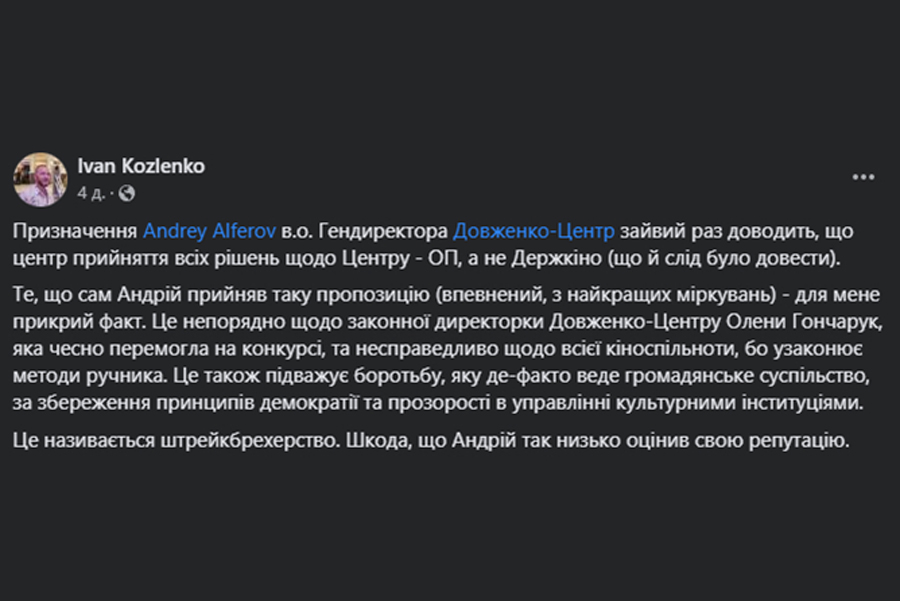Click the word 'штрейкбрехерство' in the last line
Viewport: 900px width, 601px height.
pyautogui.click(x=251, y=441)
